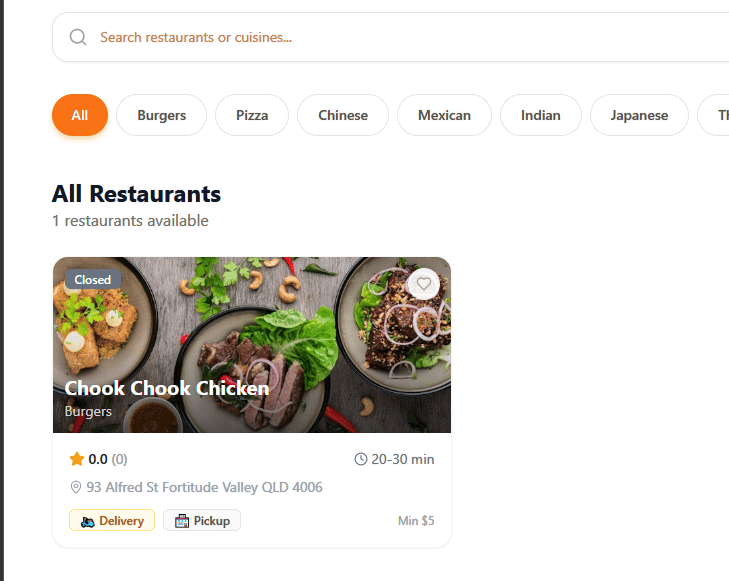Click the location pin icon beside address

coord(75,487)
